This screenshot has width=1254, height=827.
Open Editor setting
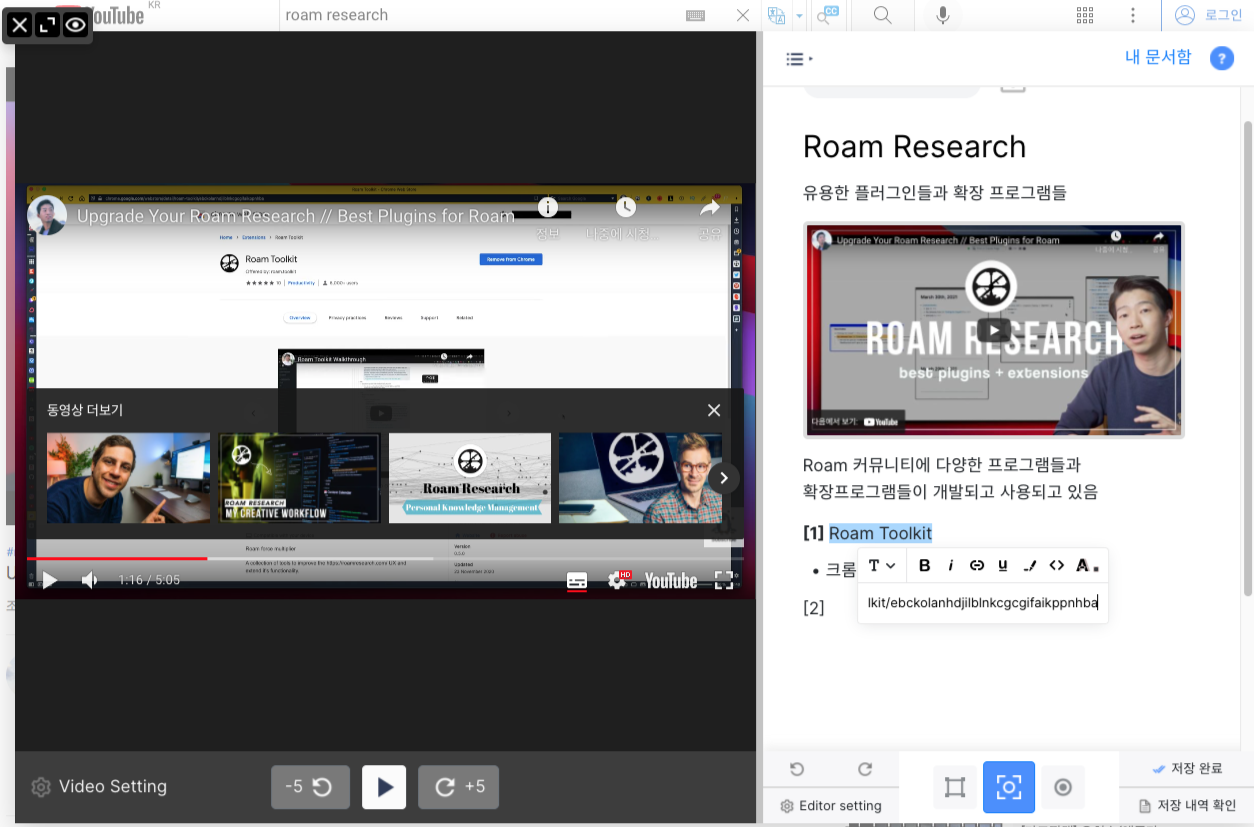831,806
